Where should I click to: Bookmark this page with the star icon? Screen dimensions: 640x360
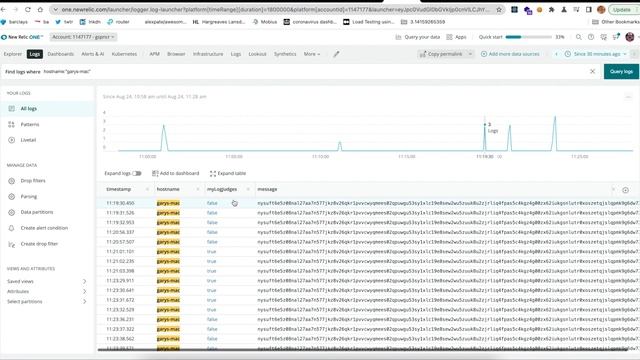pyautogui.click(x=499, y=9)
